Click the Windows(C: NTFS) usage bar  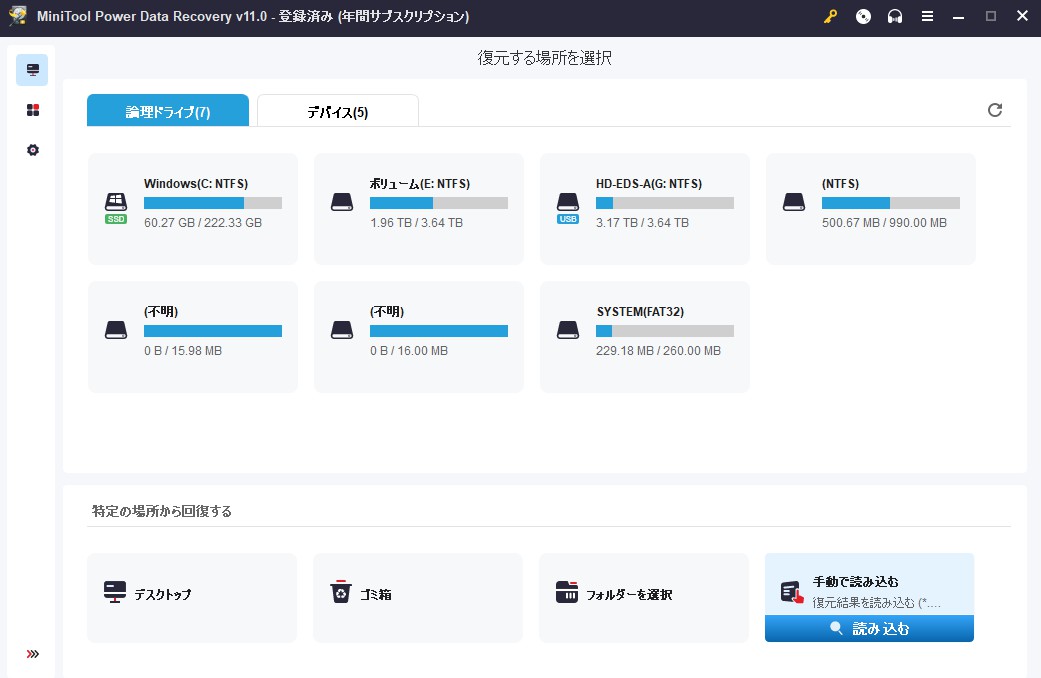coord(213,203)
